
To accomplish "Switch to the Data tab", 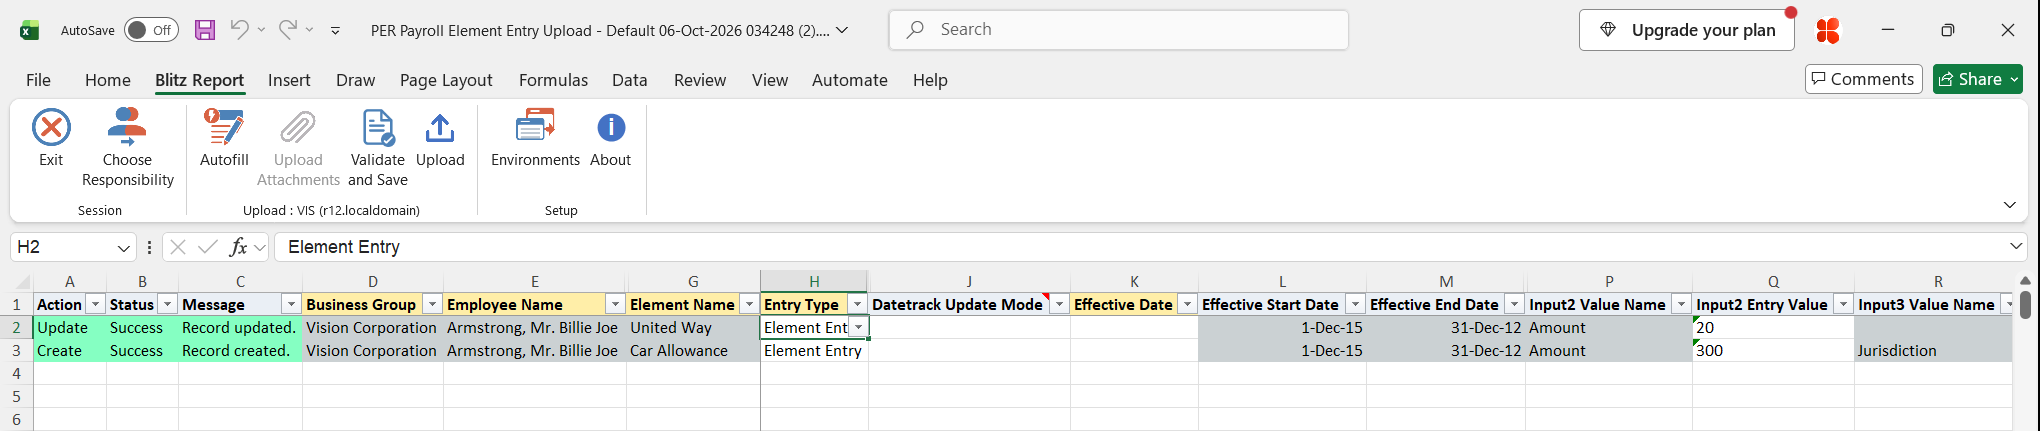I will click(630, 80).
